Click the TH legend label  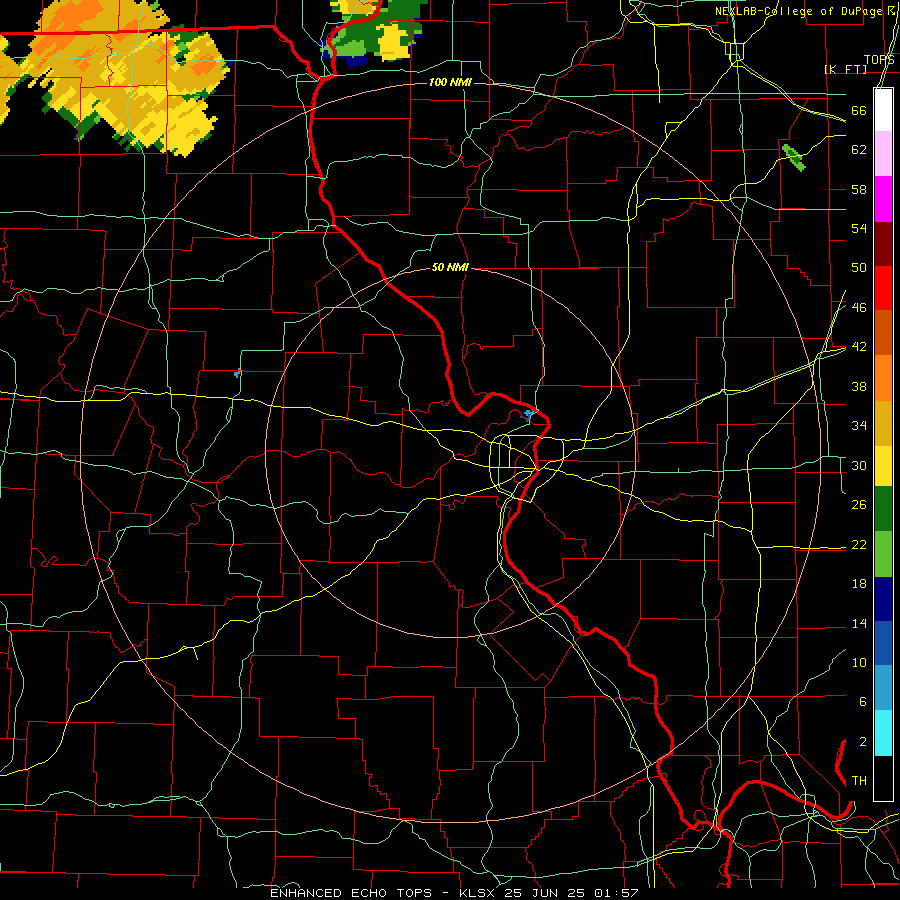pos(859,781)
